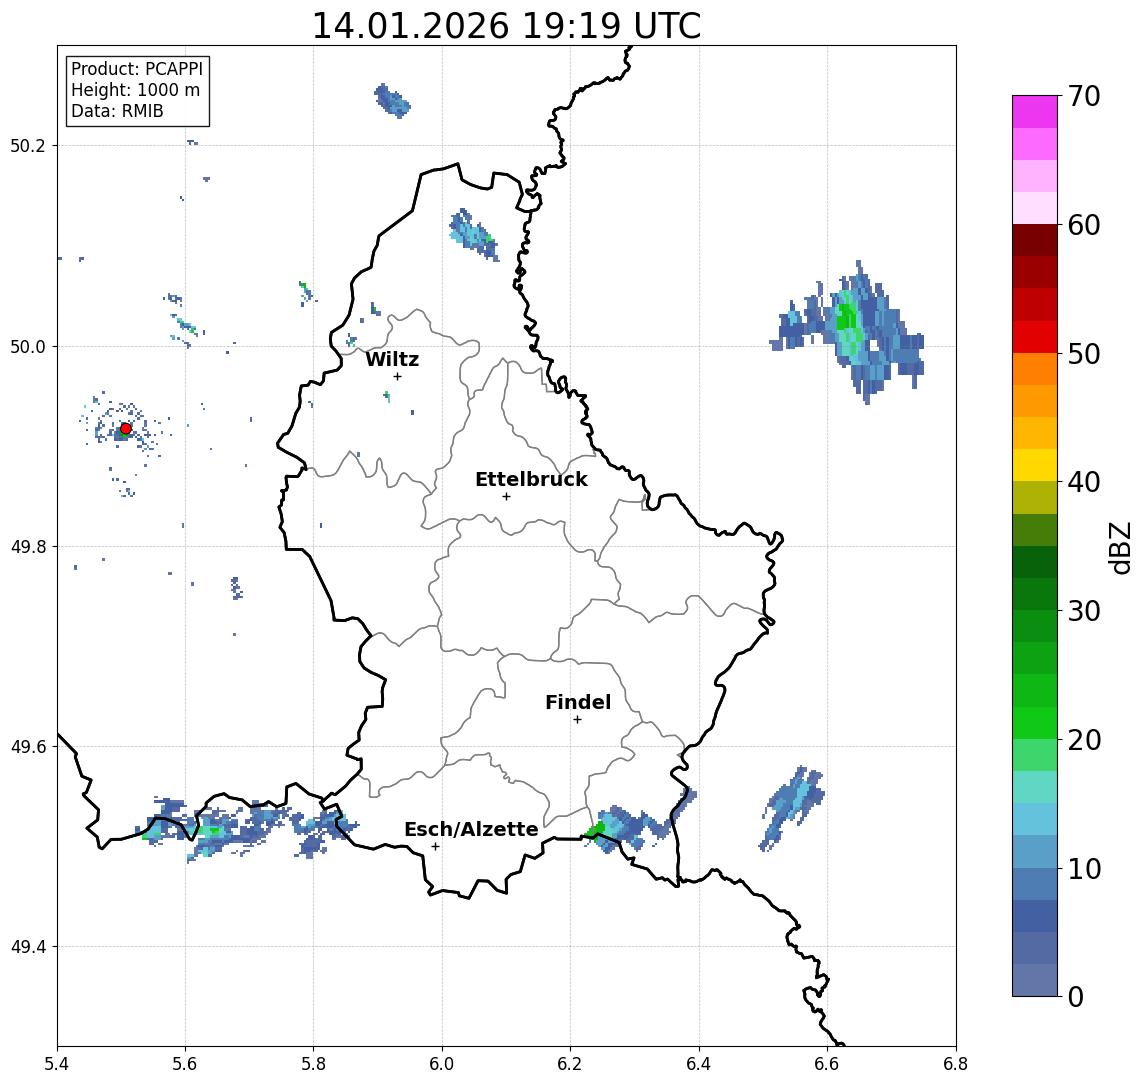Click the colorbar label 30

click(x=1084, y=611)
